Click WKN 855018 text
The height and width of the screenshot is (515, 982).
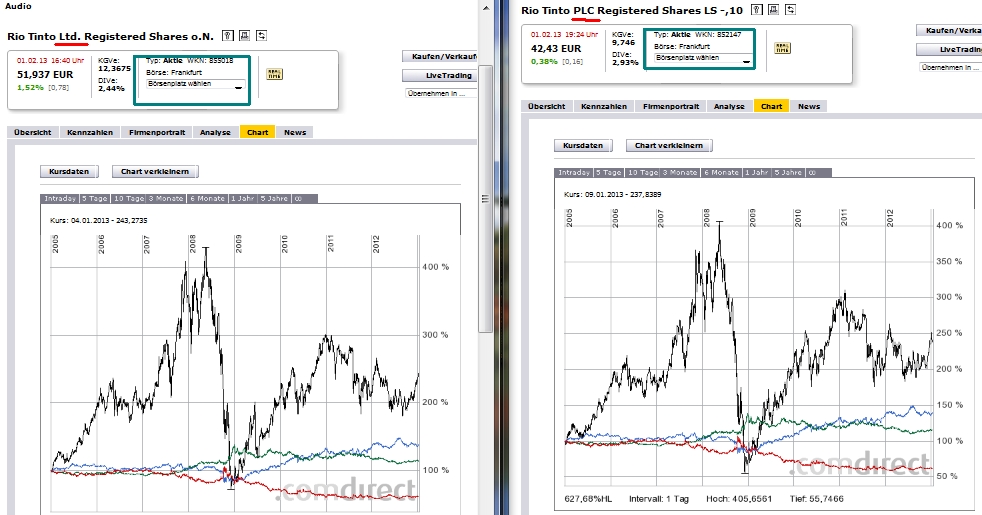[x=210, y=61]
